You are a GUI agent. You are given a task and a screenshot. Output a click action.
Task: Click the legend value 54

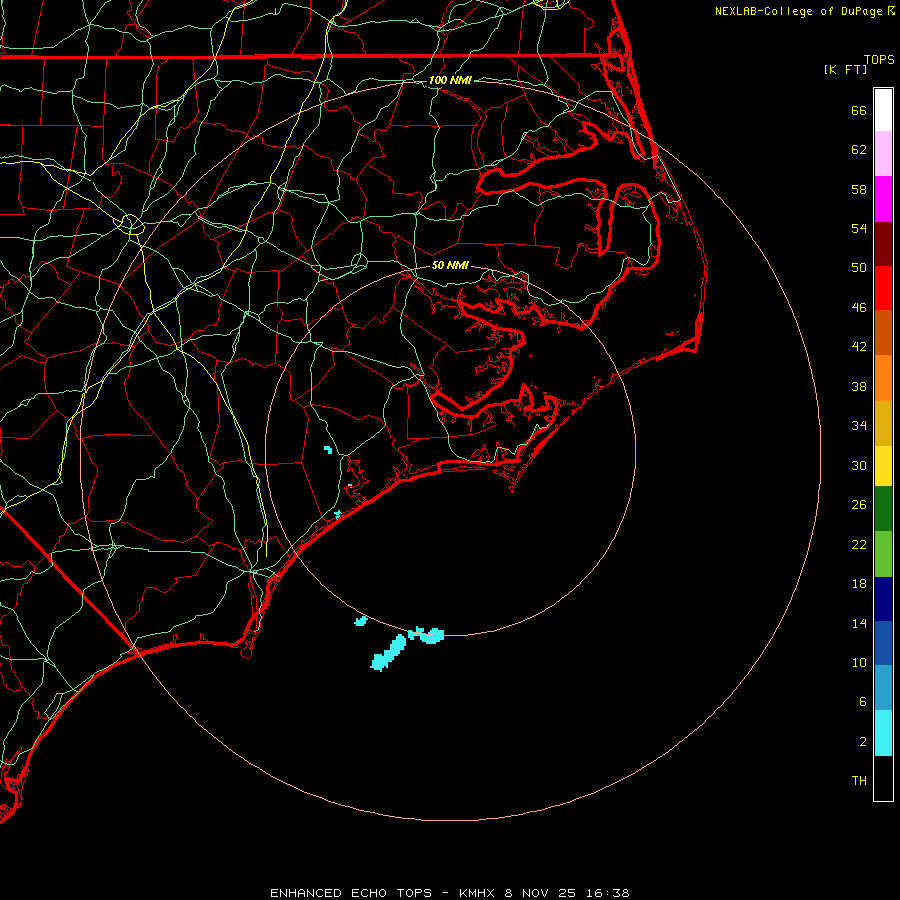point(859,228)
